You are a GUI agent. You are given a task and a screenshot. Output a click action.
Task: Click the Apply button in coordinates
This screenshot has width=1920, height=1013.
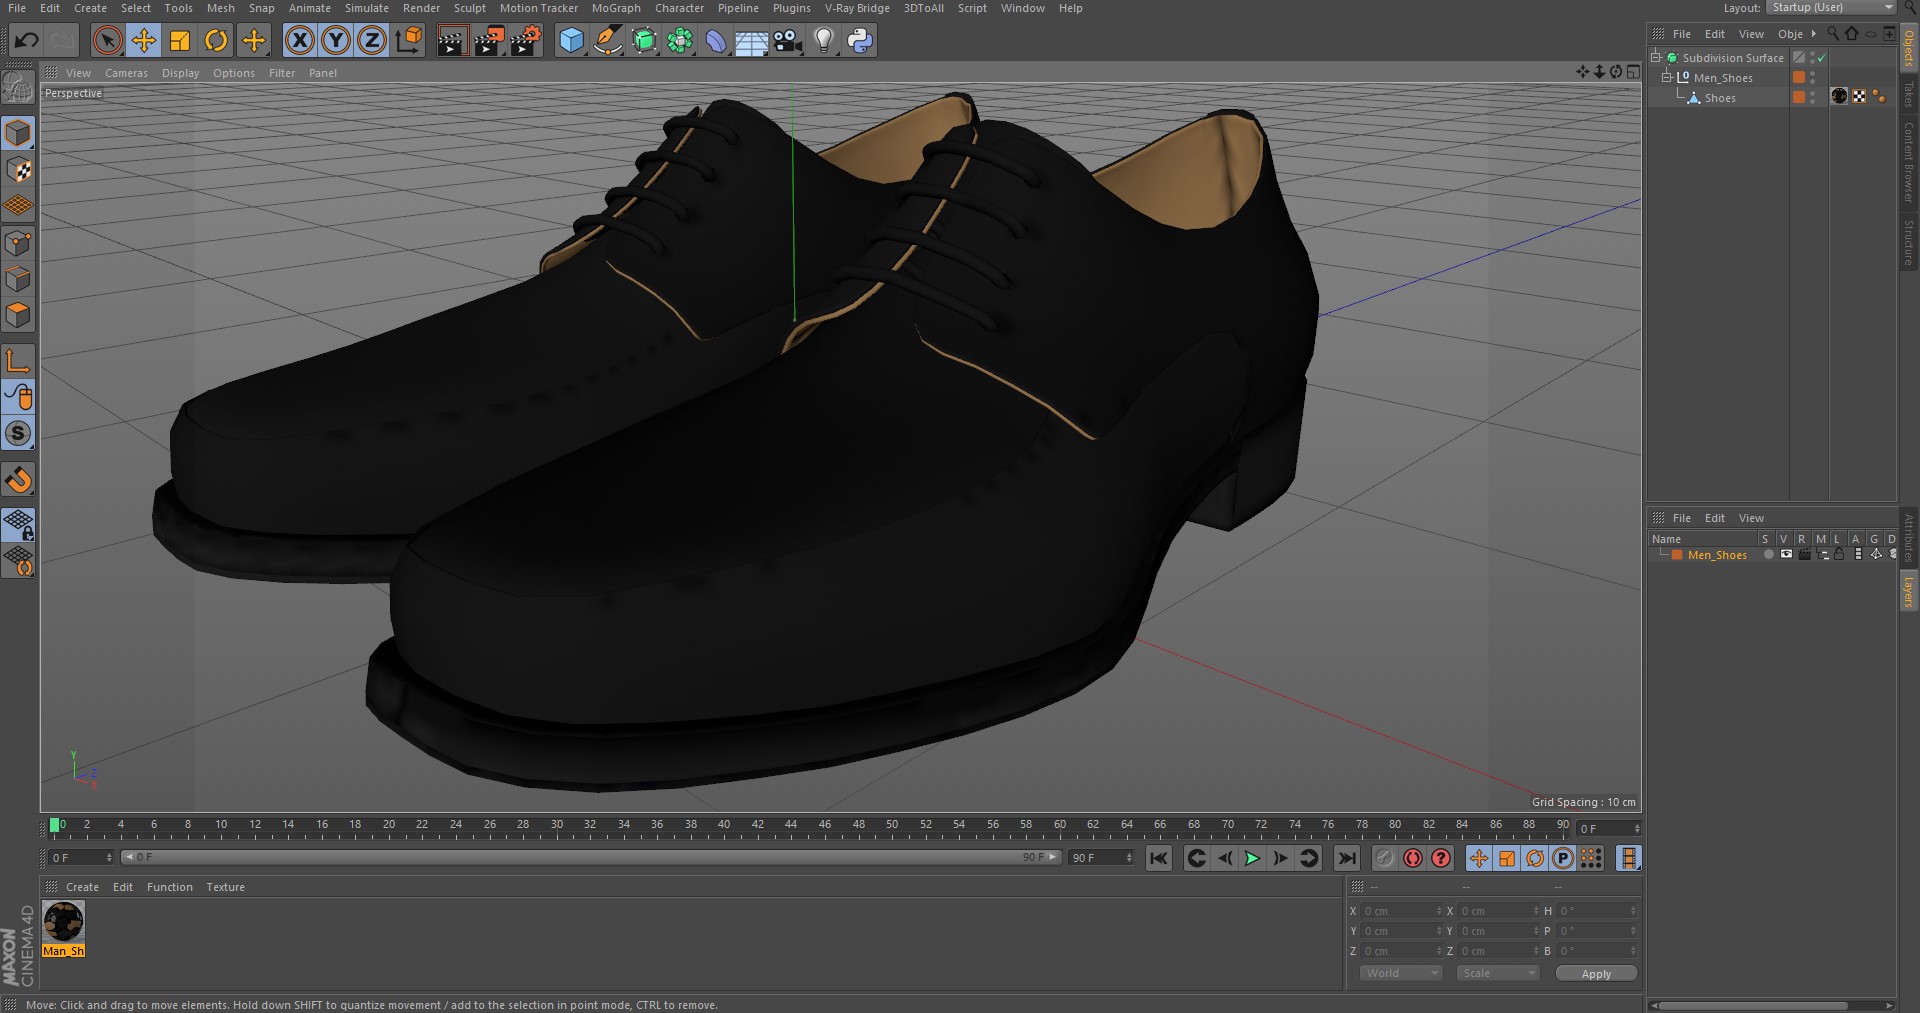click(1596, 973)
